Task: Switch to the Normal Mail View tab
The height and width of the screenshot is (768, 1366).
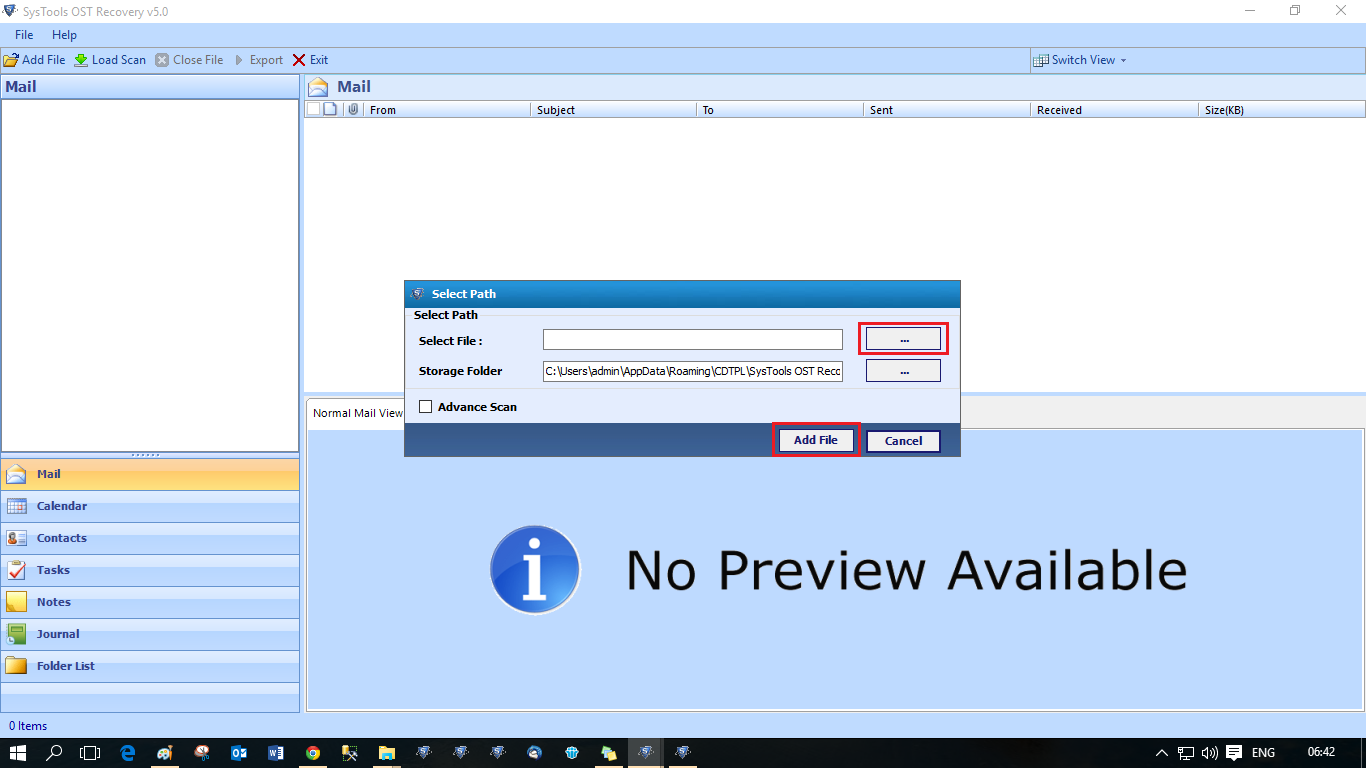Action: coord(357,413)
